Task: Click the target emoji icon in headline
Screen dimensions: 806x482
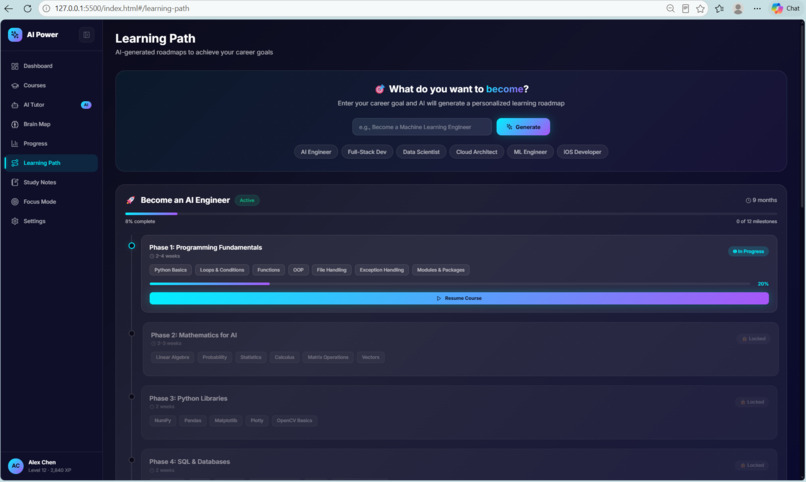Action: pyautogui.click(x=379, y=89)
